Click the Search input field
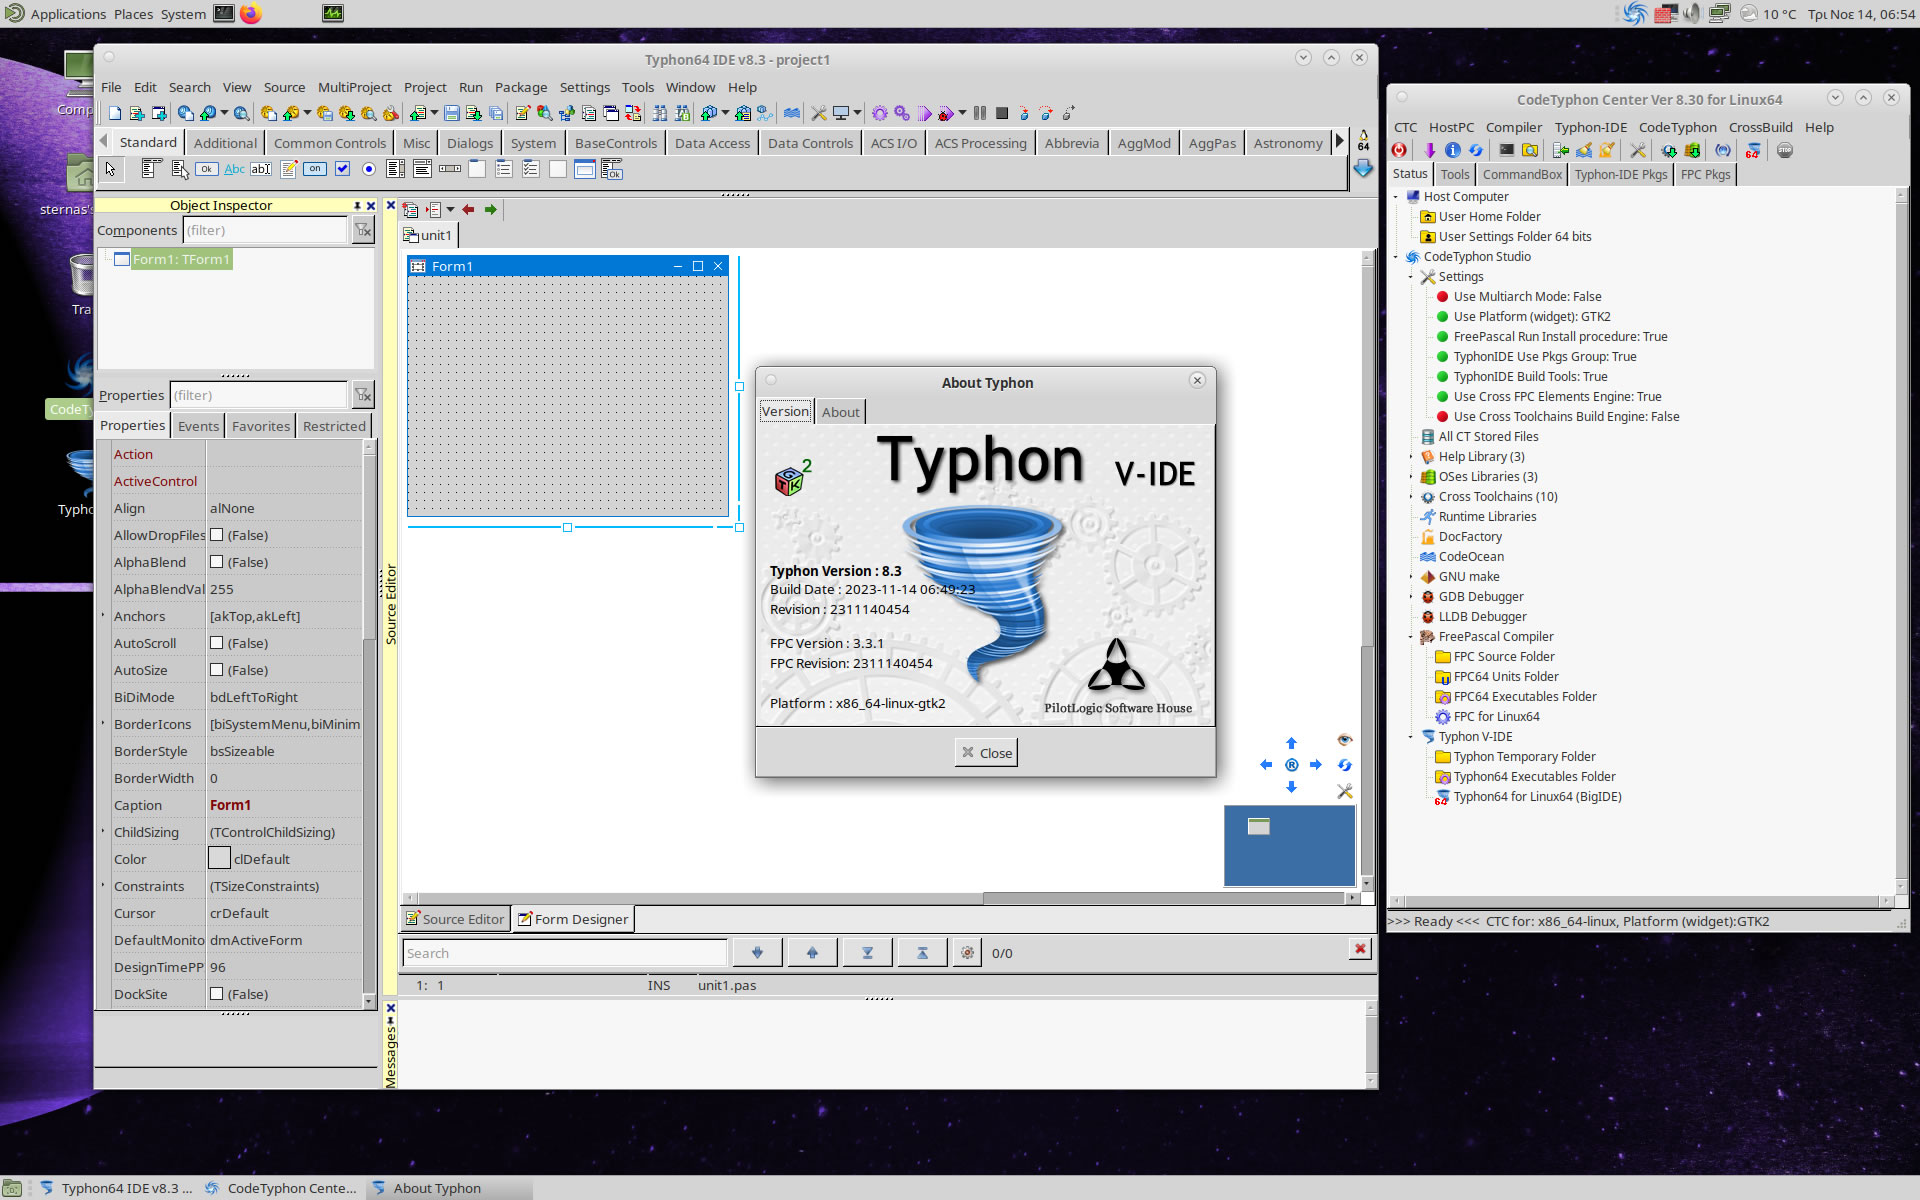 tap(565, 953)
